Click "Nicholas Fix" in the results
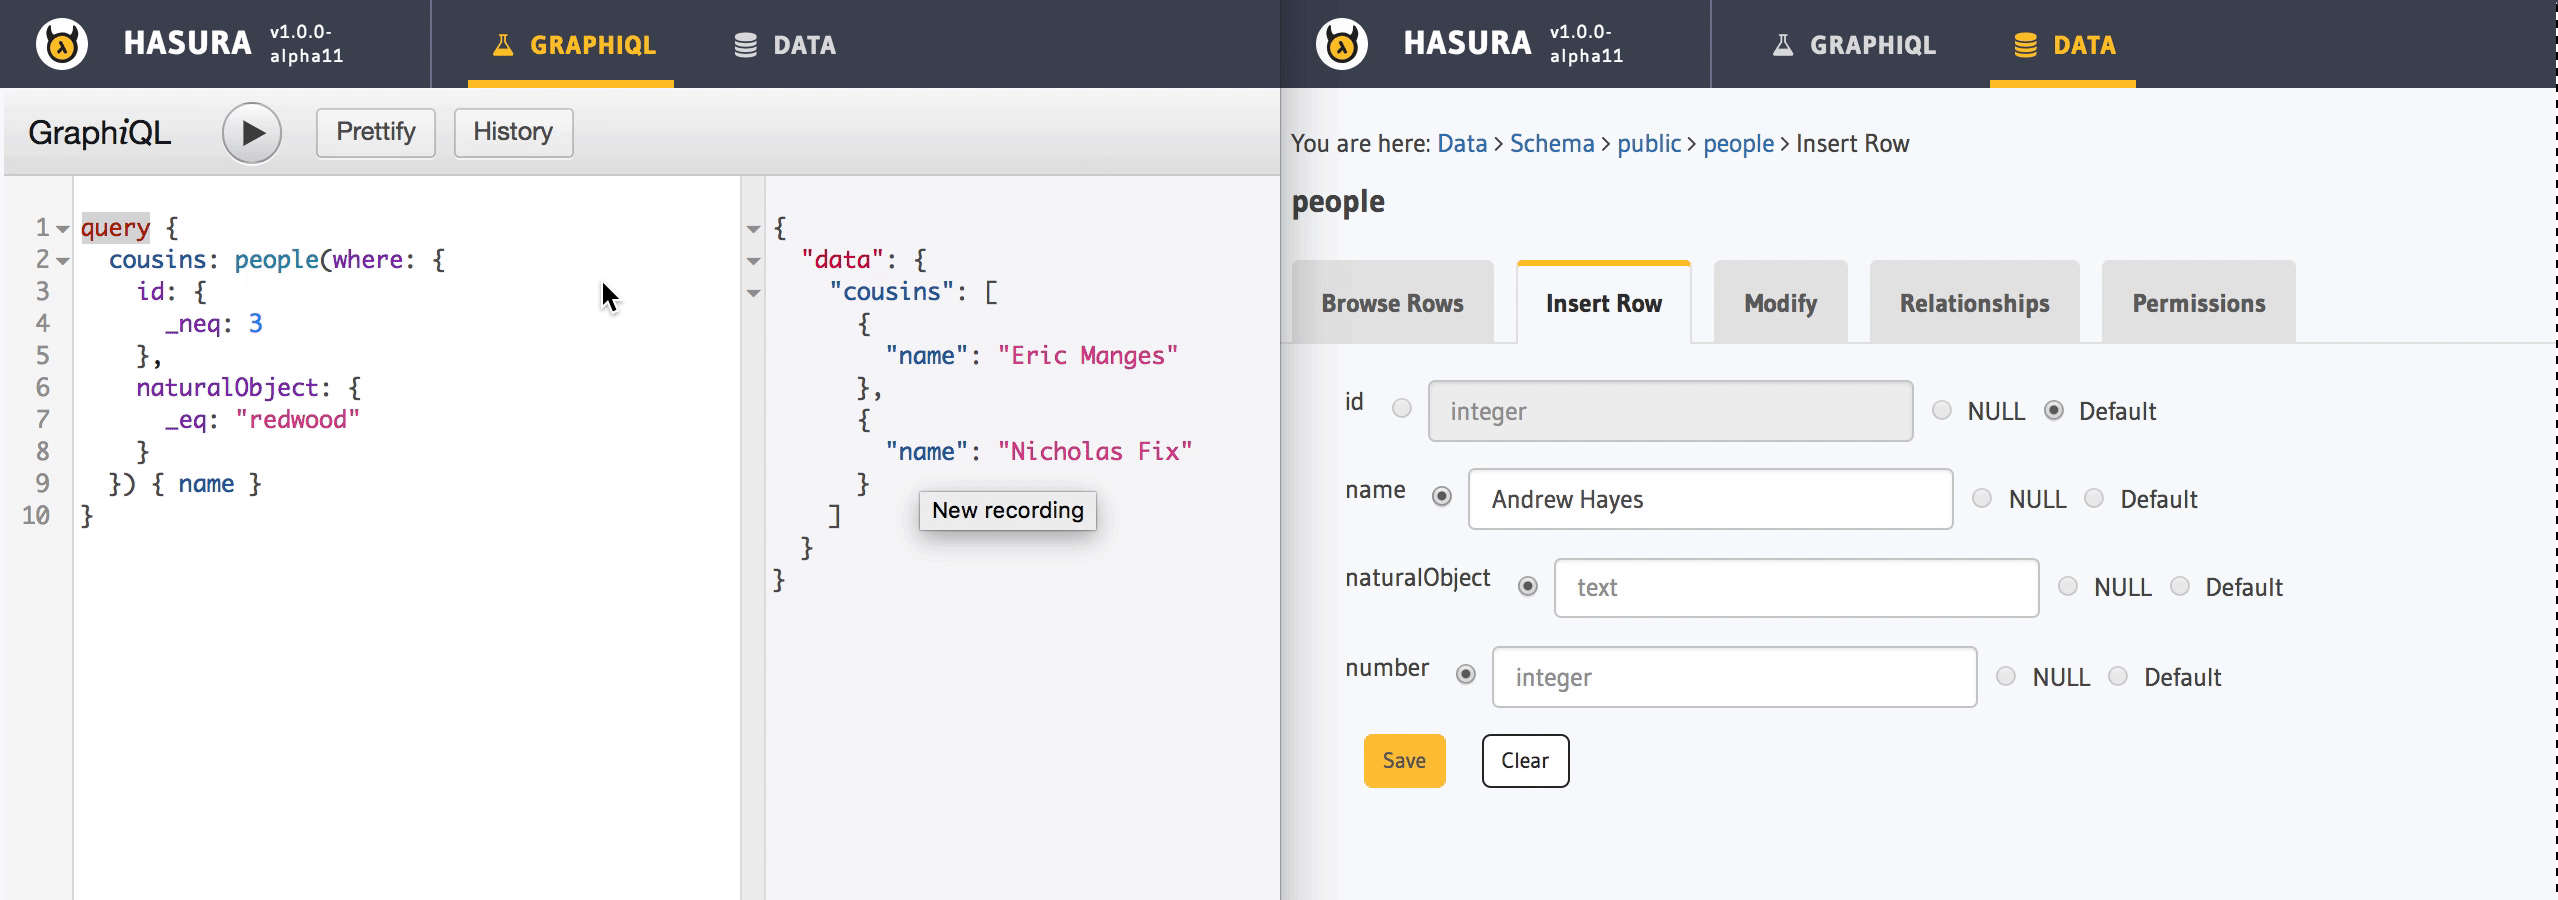Screen dimensions: 2558x900 [1095, 452]
